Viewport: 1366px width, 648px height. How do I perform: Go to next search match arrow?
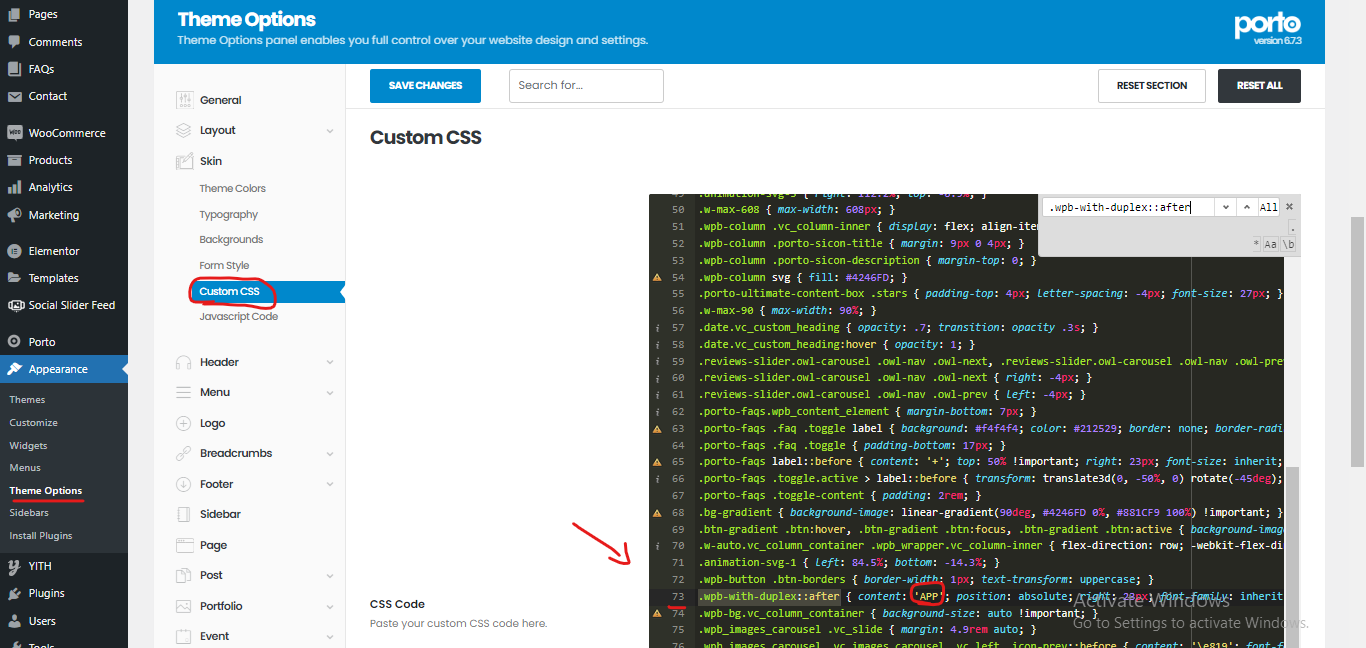click(x=1226, y=207)
